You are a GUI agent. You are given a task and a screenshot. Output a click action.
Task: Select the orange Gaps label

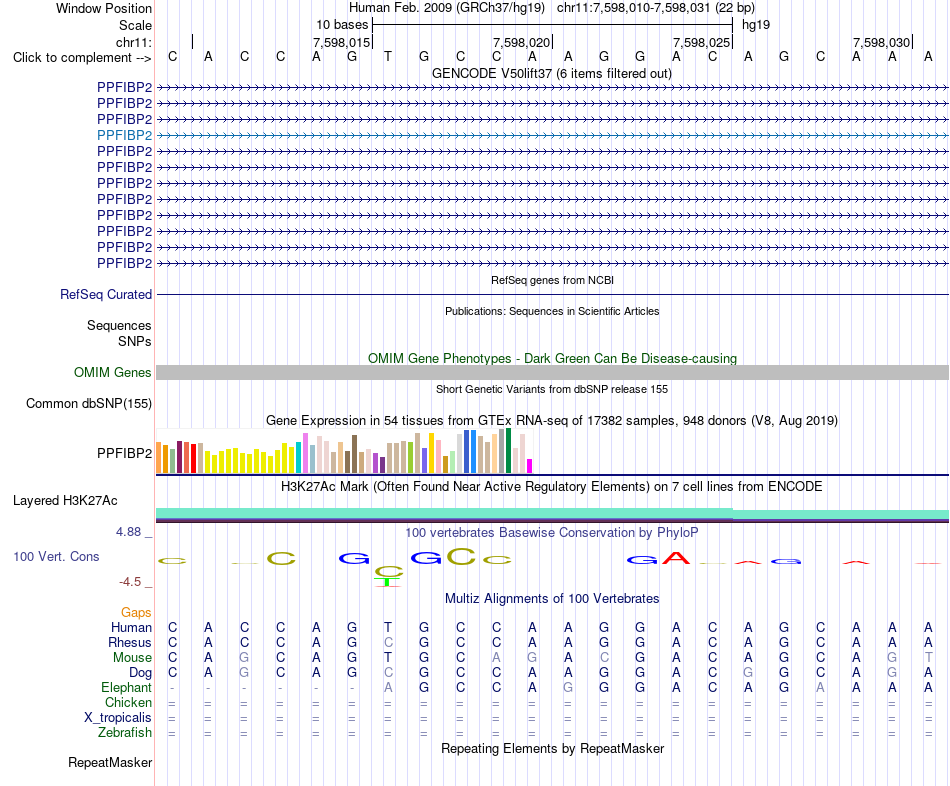coord(136,613)
